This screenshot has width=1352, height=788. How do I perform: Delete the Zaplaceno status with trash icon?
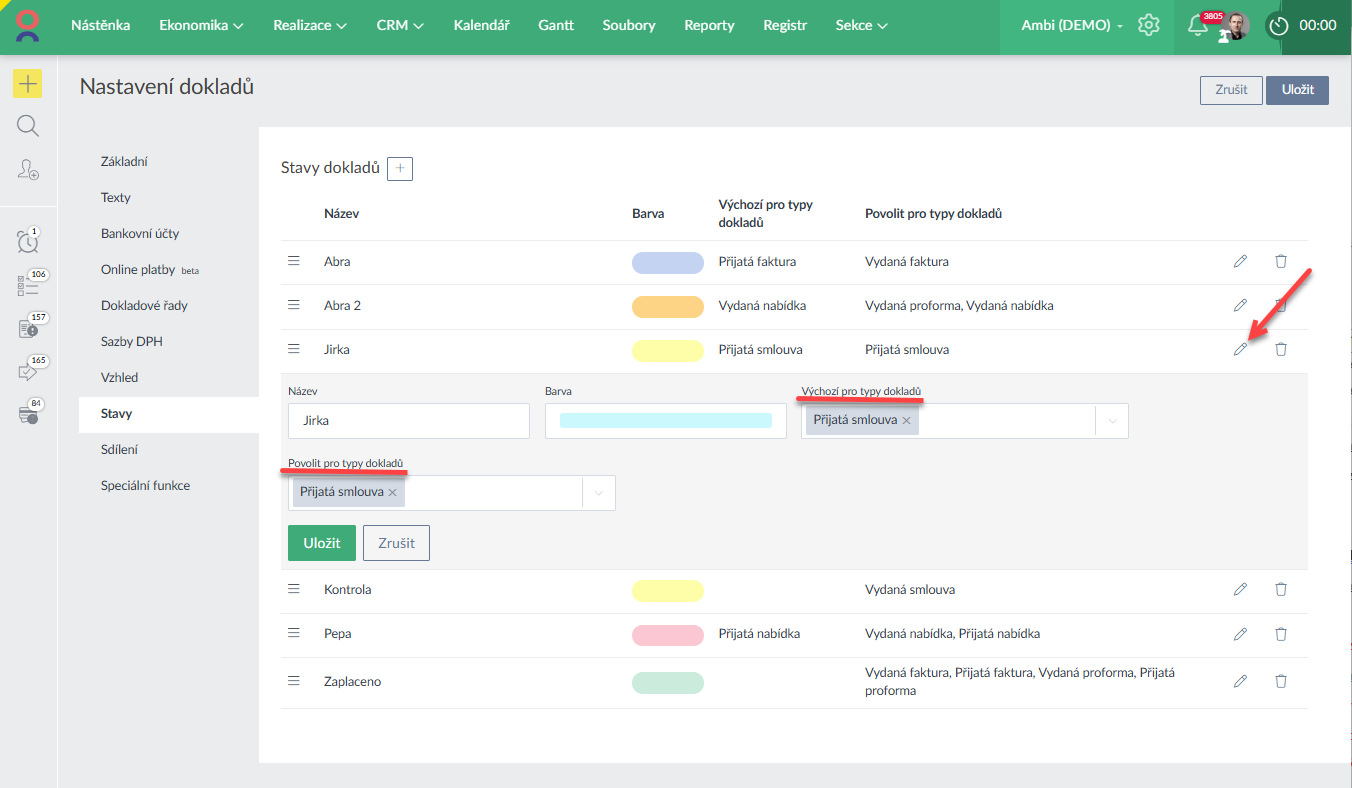[1281, 682]
